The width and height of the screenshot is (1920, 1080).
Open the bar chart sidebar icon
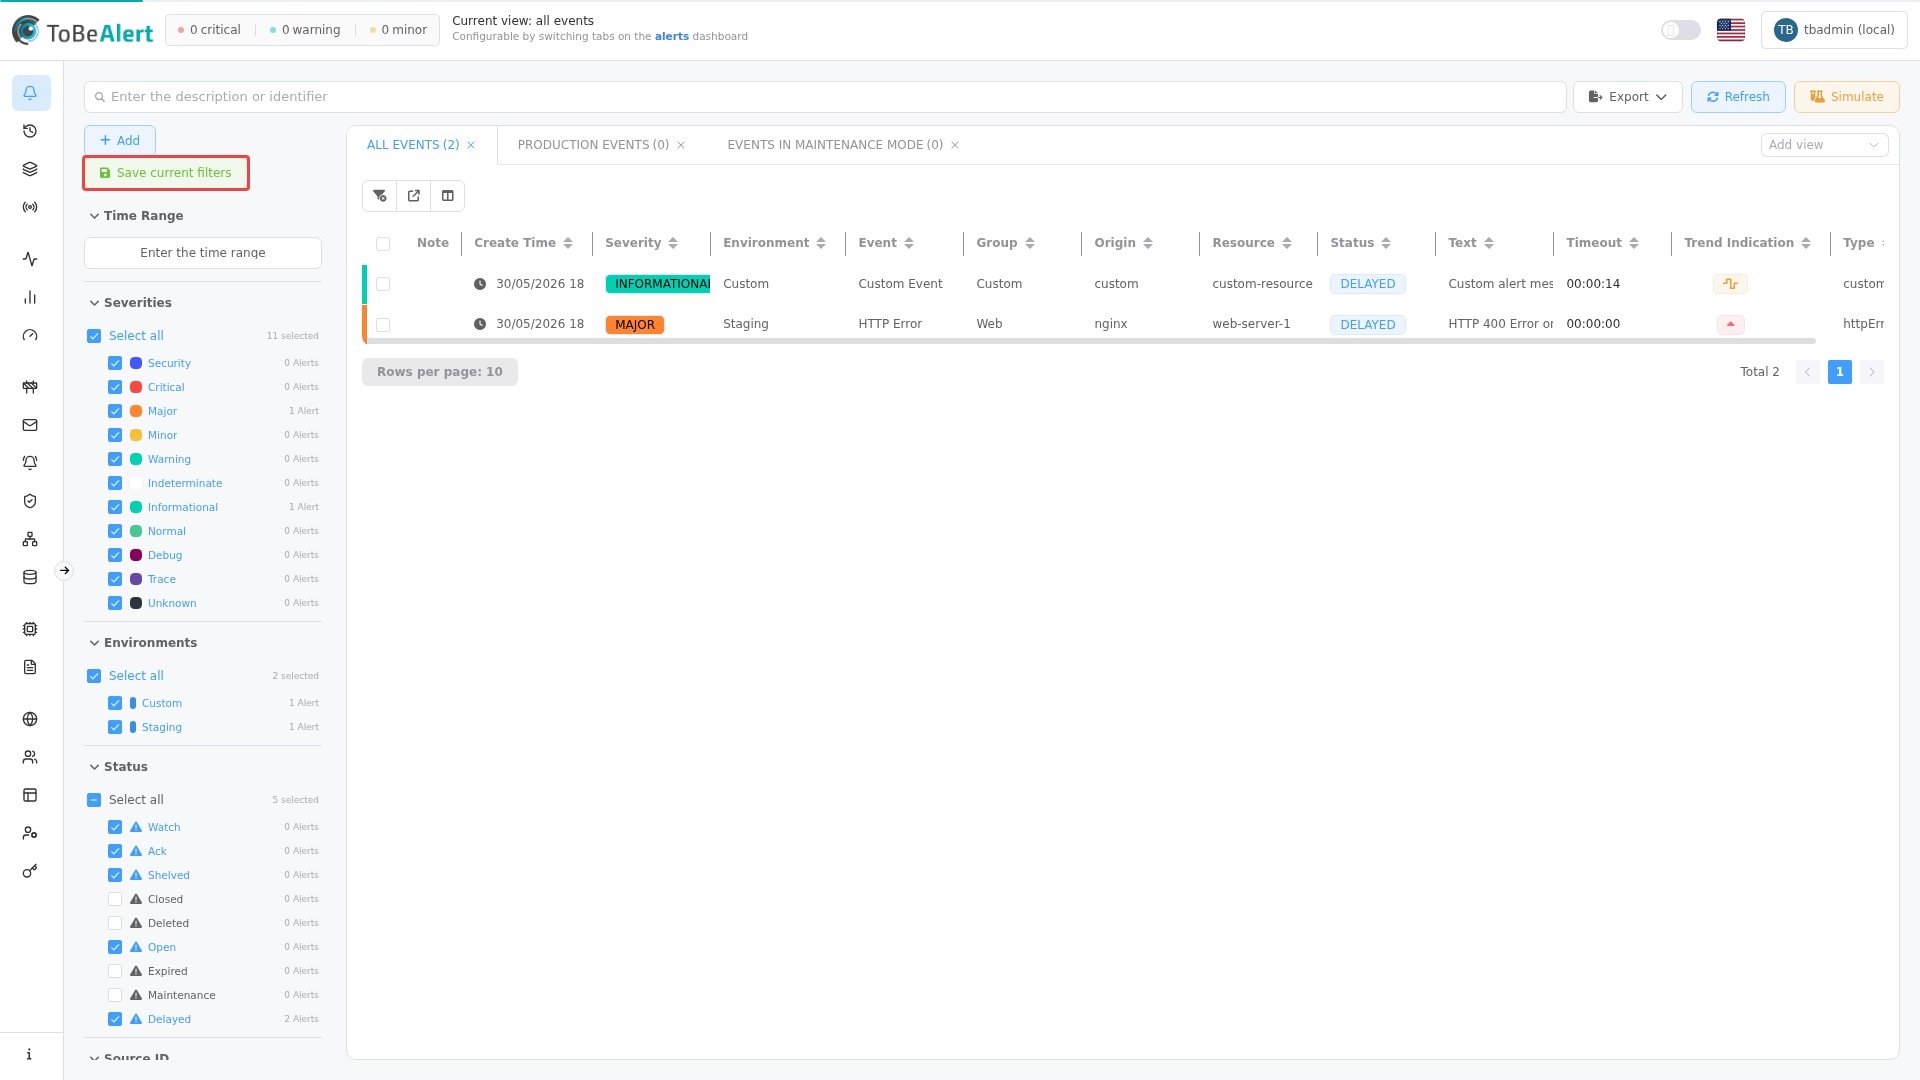coord(30,297)
